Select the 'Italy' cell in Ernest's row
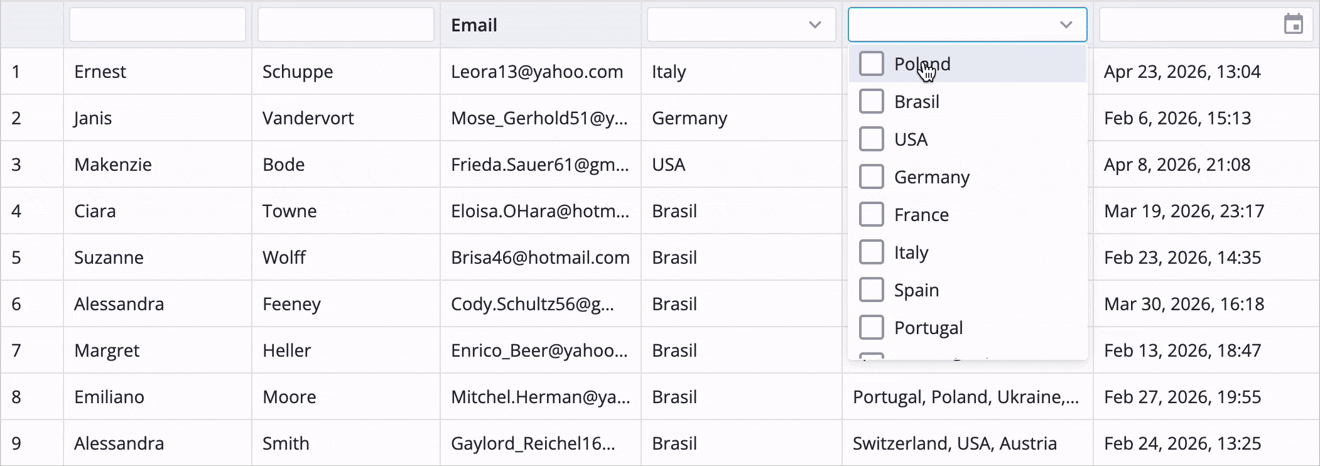Image resolution: width=1320 pixels, height=466 pixels. (741, 72)
